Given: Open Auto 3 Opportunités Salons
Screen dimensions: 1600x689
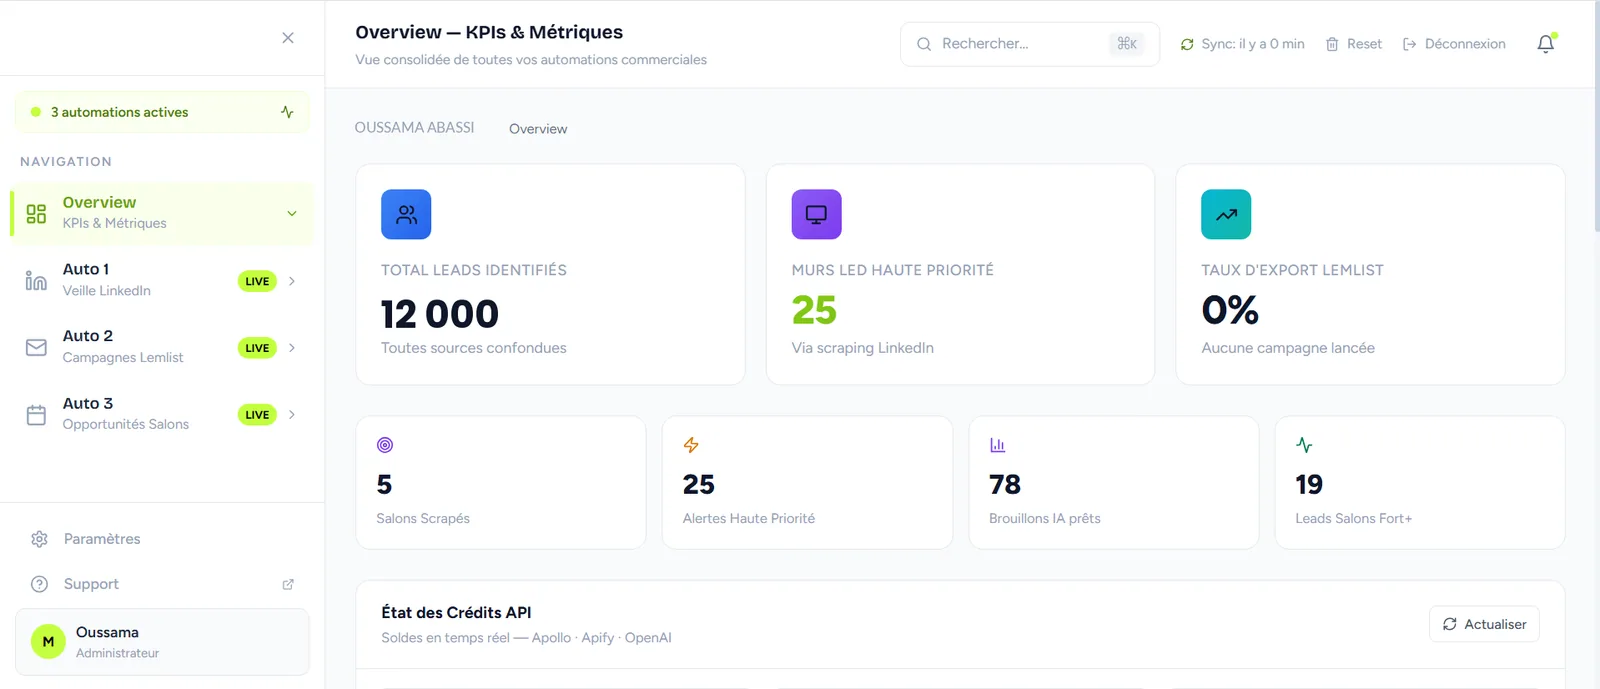Looking at the screenshot, I should [x=162, y=414].
